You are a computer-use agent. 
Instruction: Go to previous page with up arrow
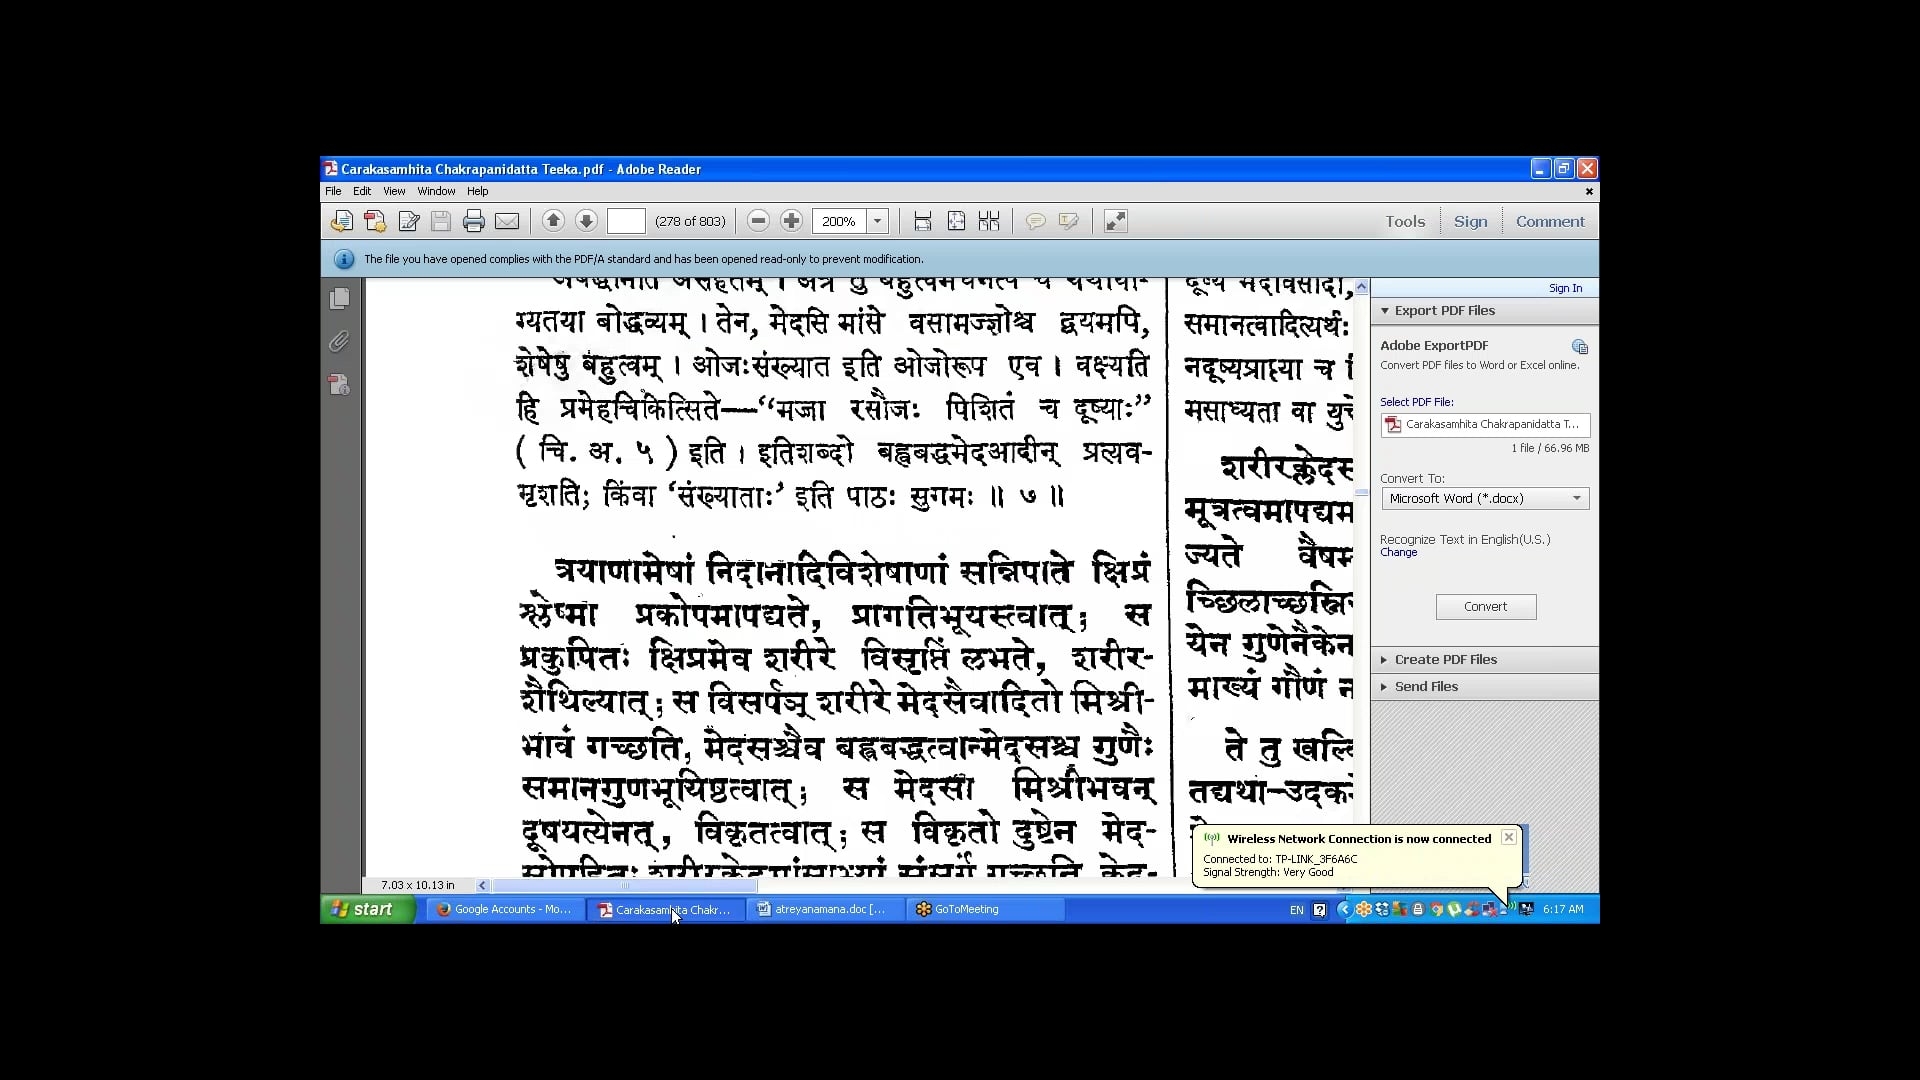click(x=553, y=221)
